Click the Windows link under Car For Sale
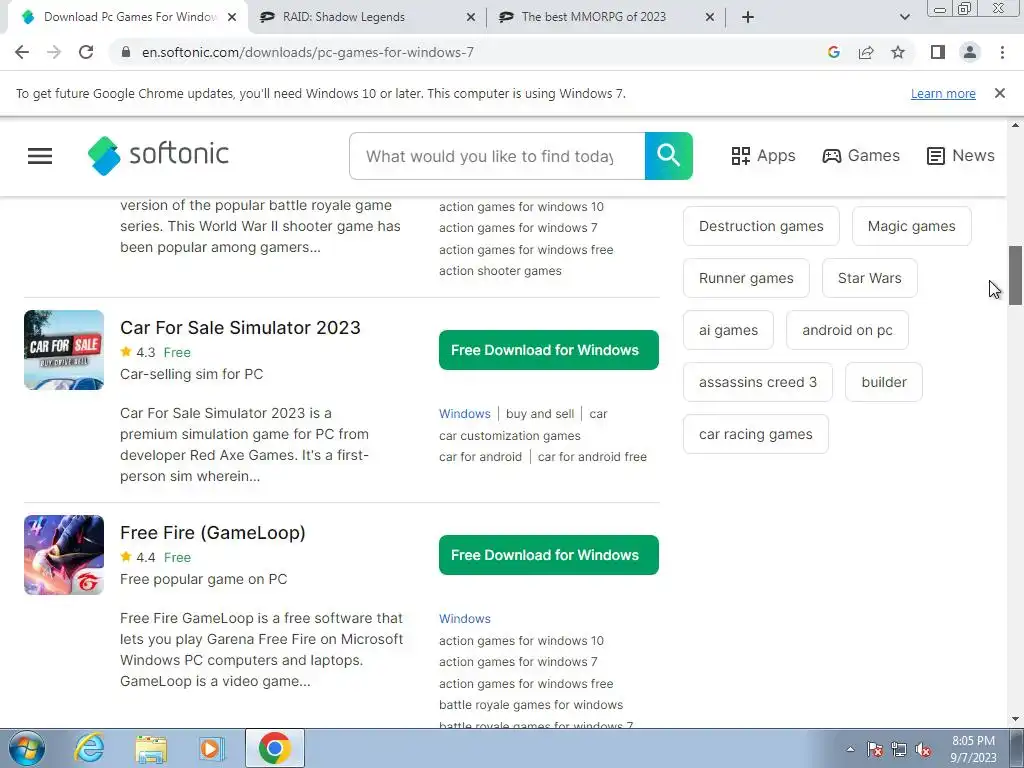Image resolution: width=1024 pixels, height=768 pixels. [464, 413]
